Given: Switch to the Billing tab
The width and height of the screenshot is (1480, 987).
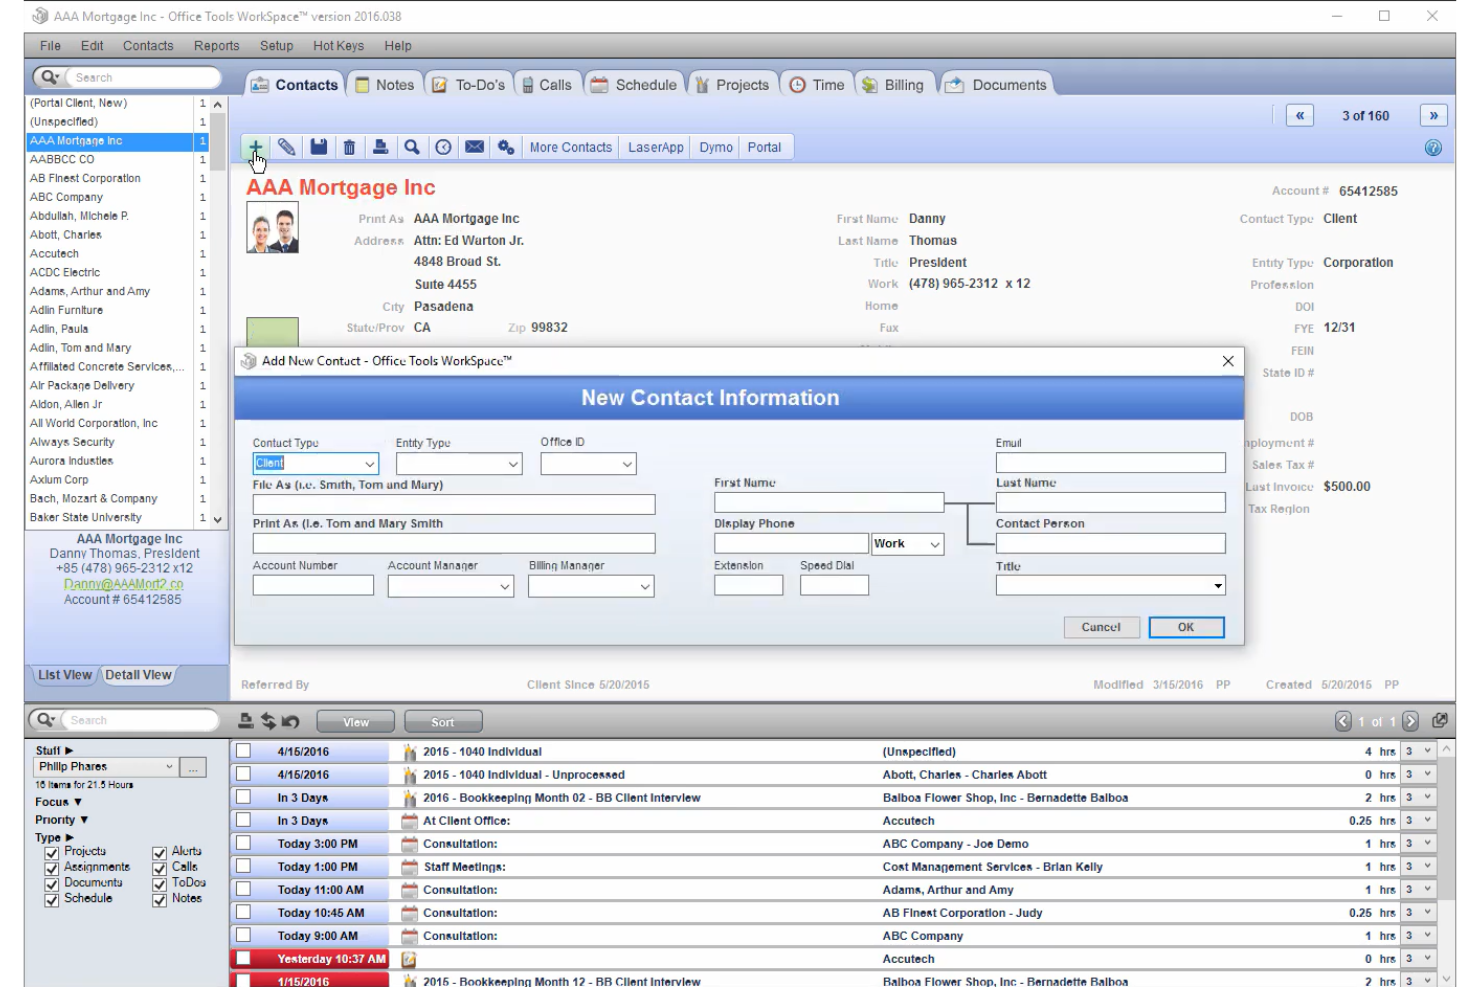Looking at the screenshot, I should (x=893, y=85).
